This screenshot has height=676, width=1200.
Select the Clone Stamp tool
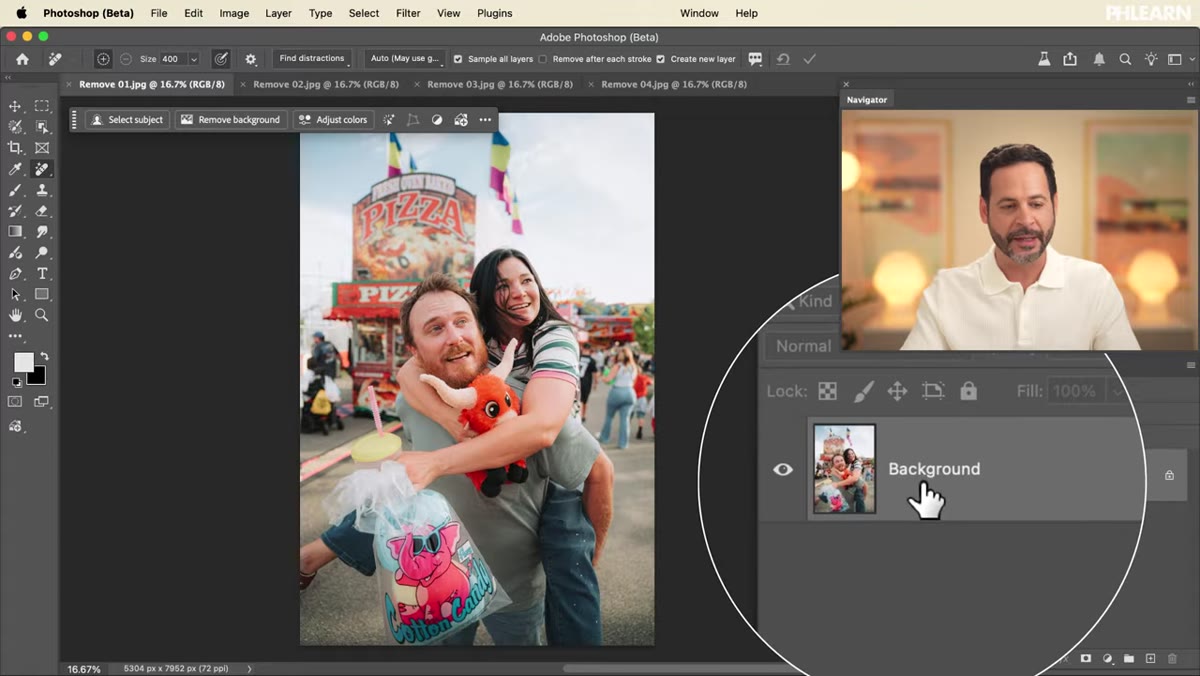42,190
